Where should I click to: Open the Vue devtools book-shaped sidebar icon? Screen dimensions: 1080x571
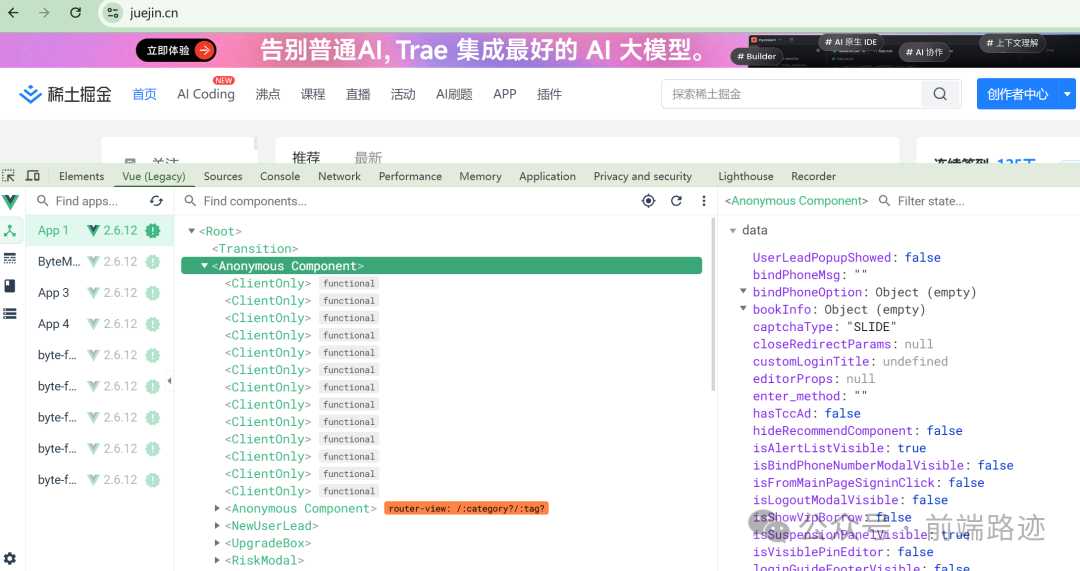(x=10, y=286)
